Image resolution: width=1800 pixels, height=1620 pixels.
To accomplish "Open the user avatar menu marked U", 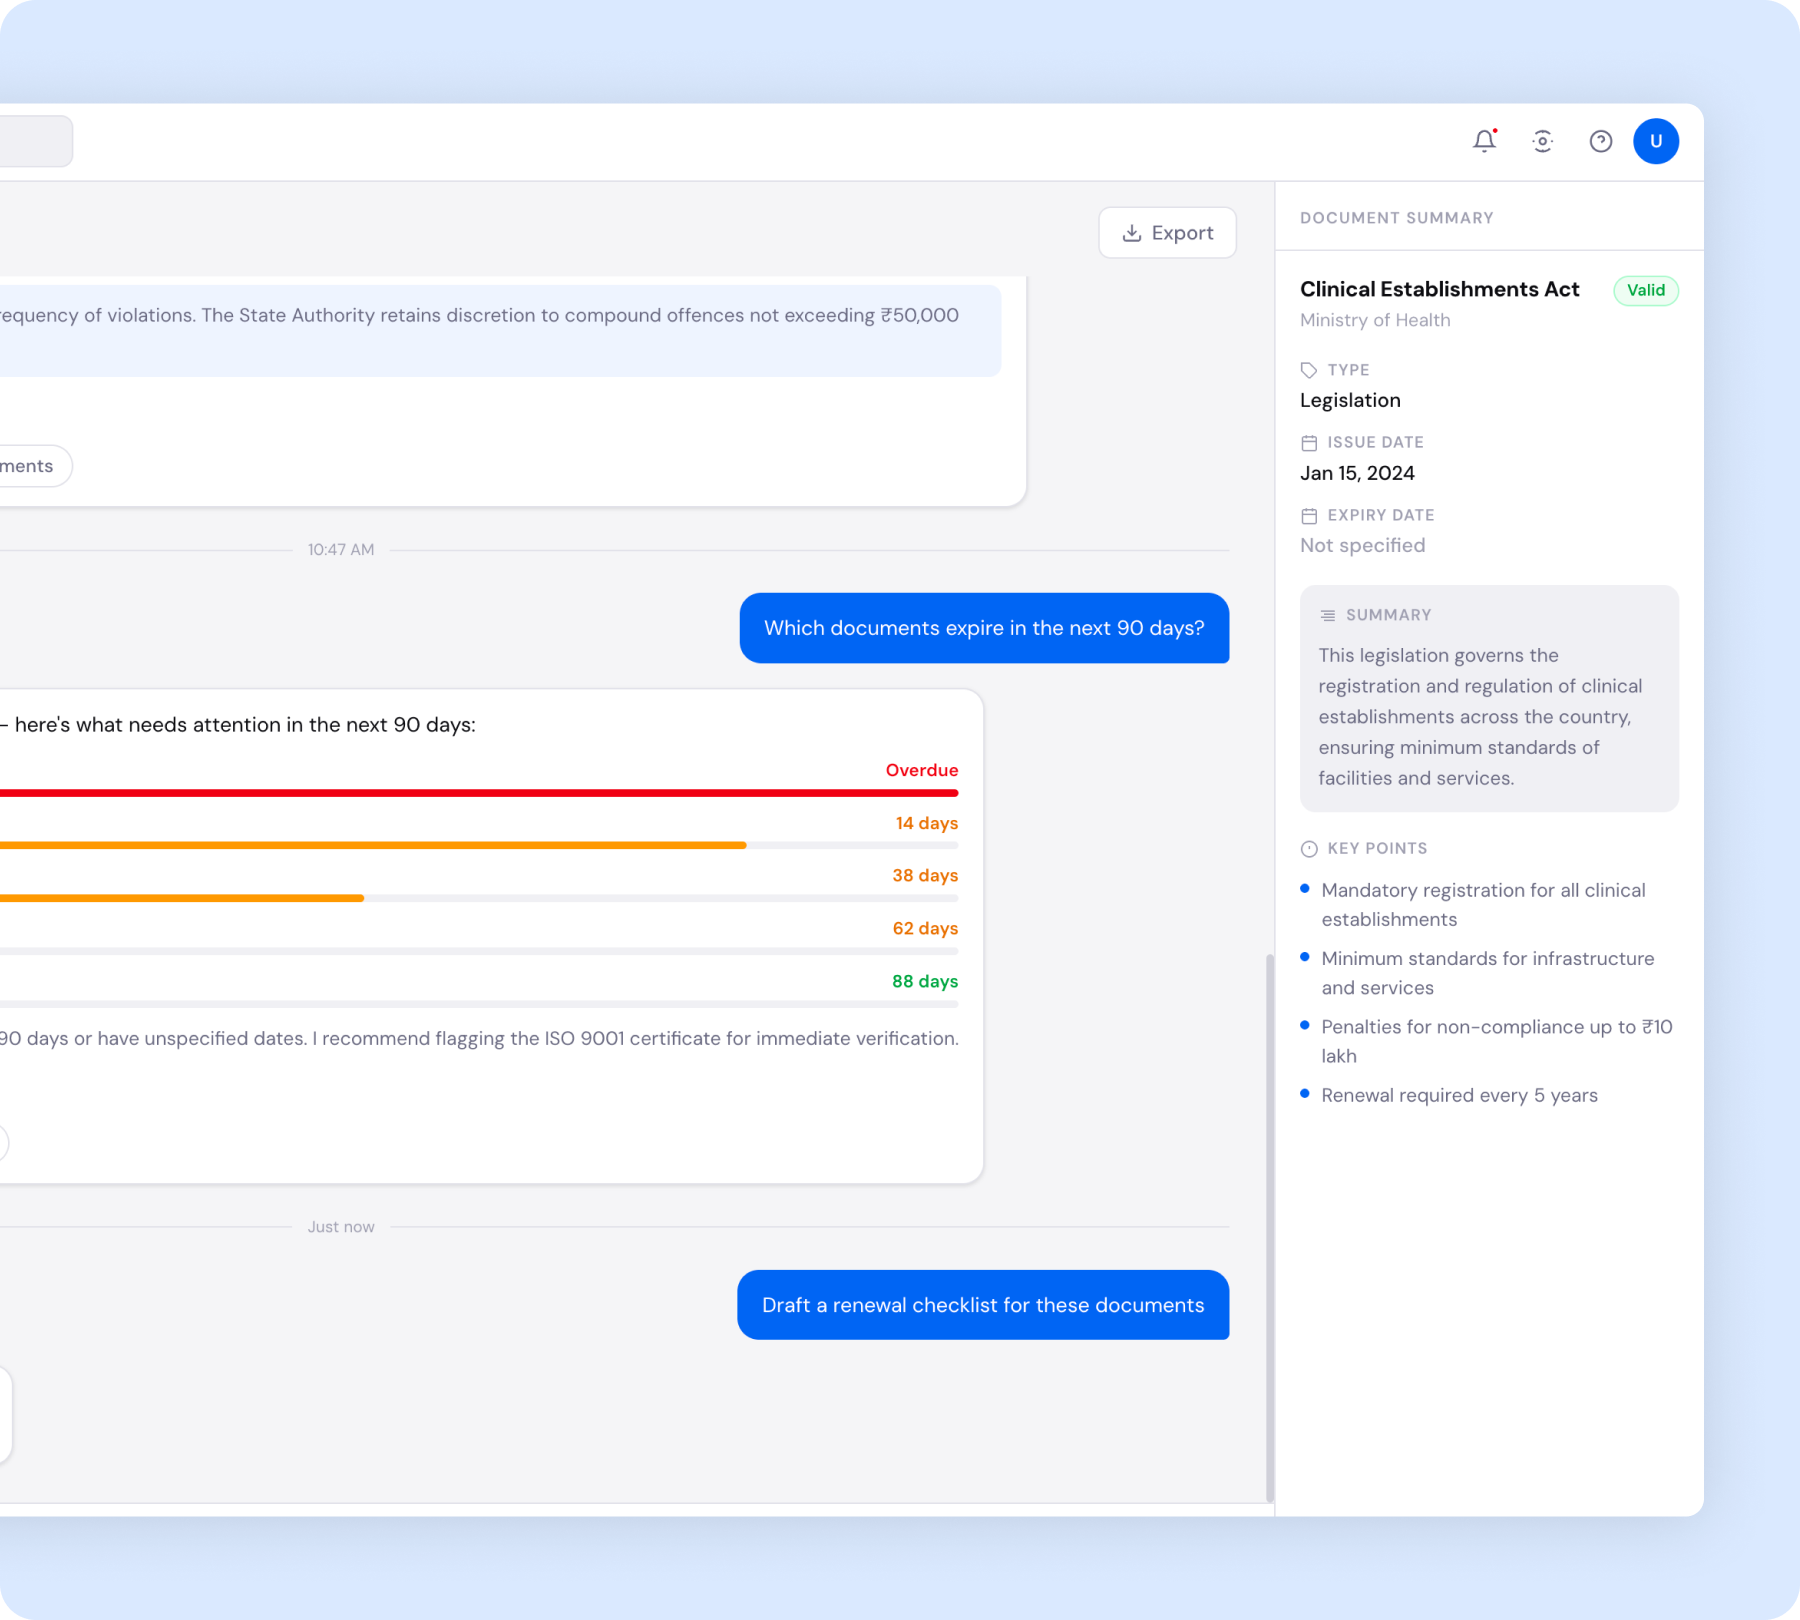I will 1656,141.
